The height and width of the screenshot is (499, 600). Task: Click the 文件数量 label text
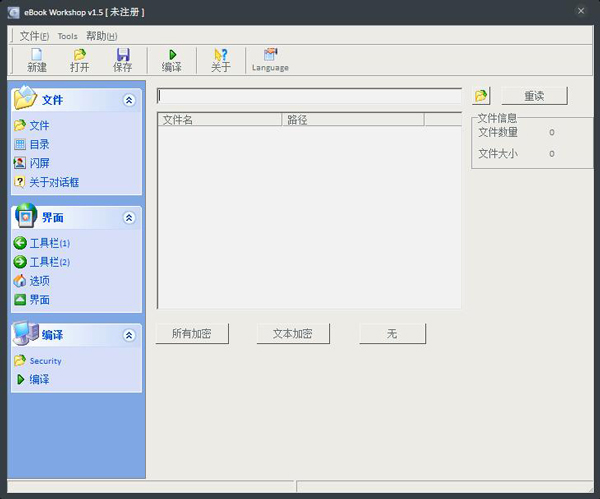tap(497, 132)
